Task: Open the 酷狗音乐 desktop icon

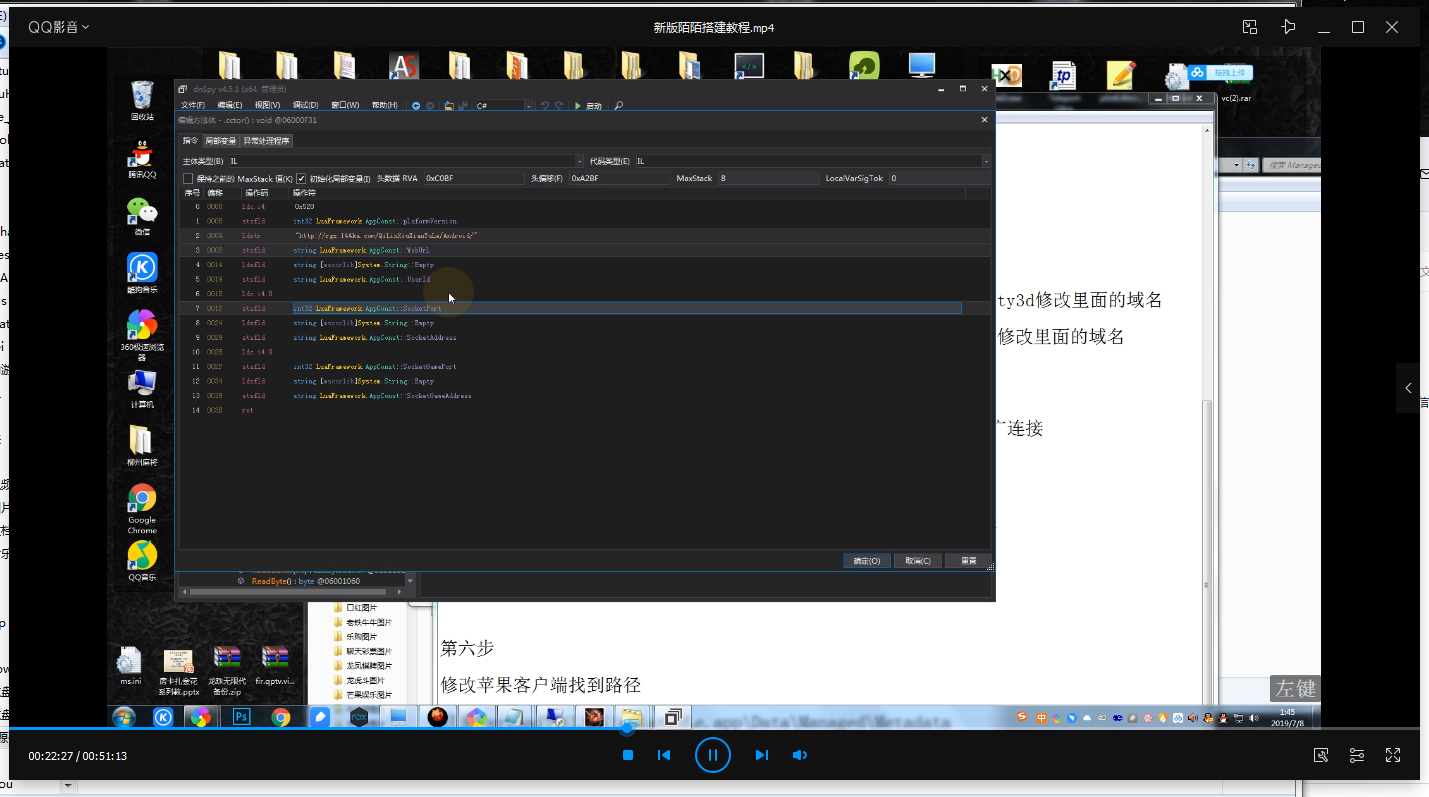Action: coord(142,273)
